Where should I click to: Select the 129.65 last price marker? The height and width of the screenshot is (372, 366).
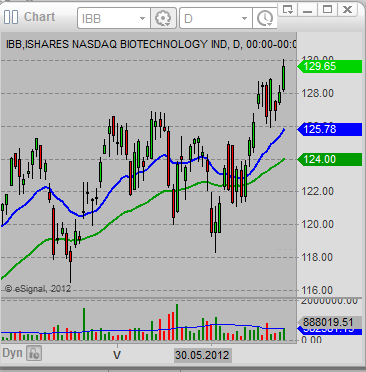tap(329, 66)
